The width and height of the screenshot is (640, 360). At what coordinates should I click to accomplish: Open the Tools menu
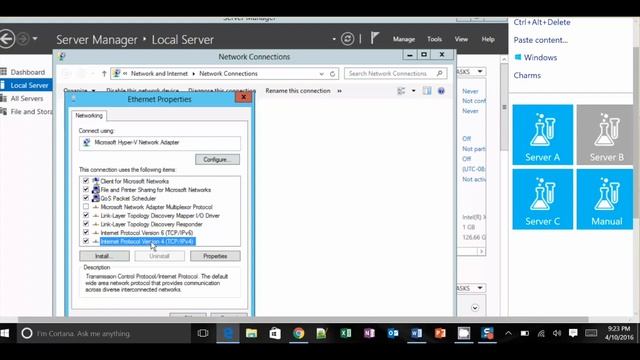[x=434, y=39]
